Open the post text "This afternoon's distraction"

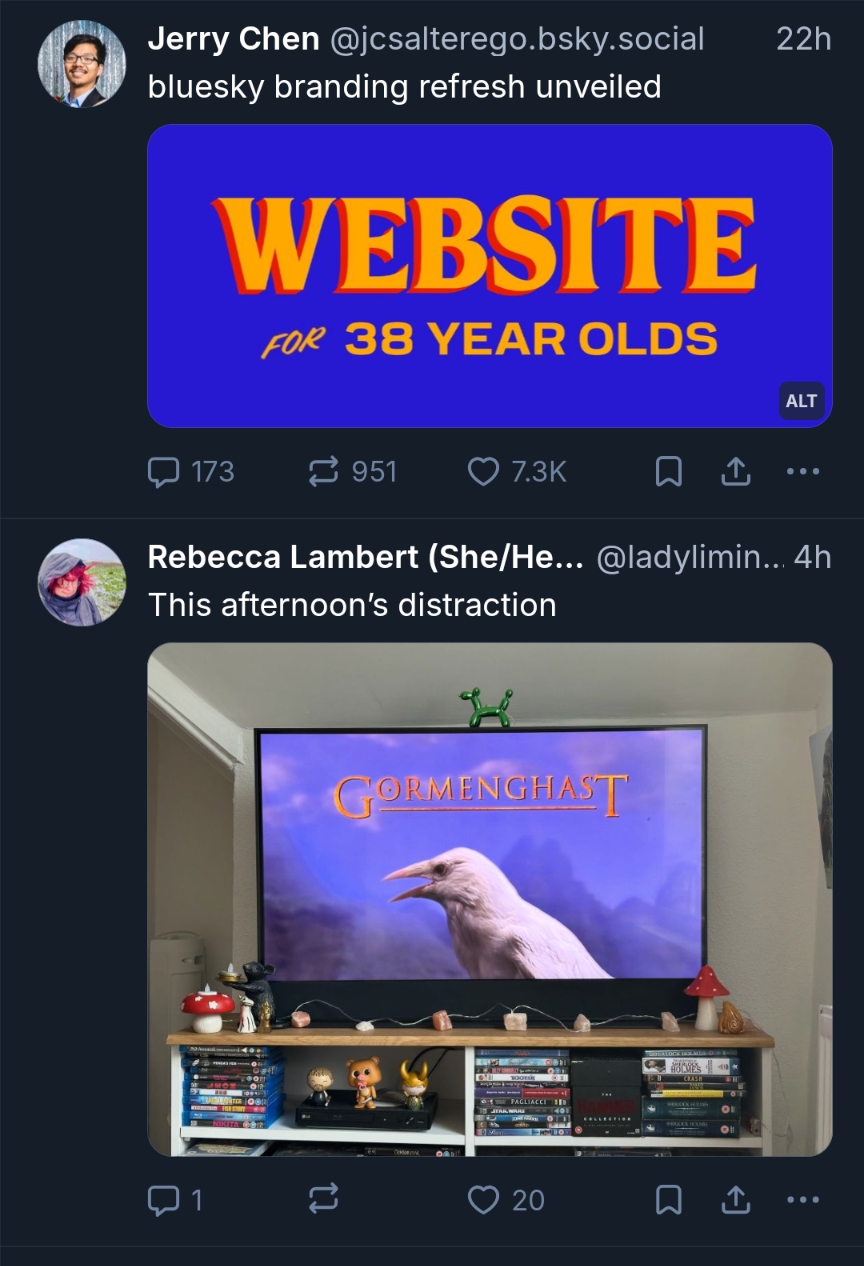coord(352,605)
